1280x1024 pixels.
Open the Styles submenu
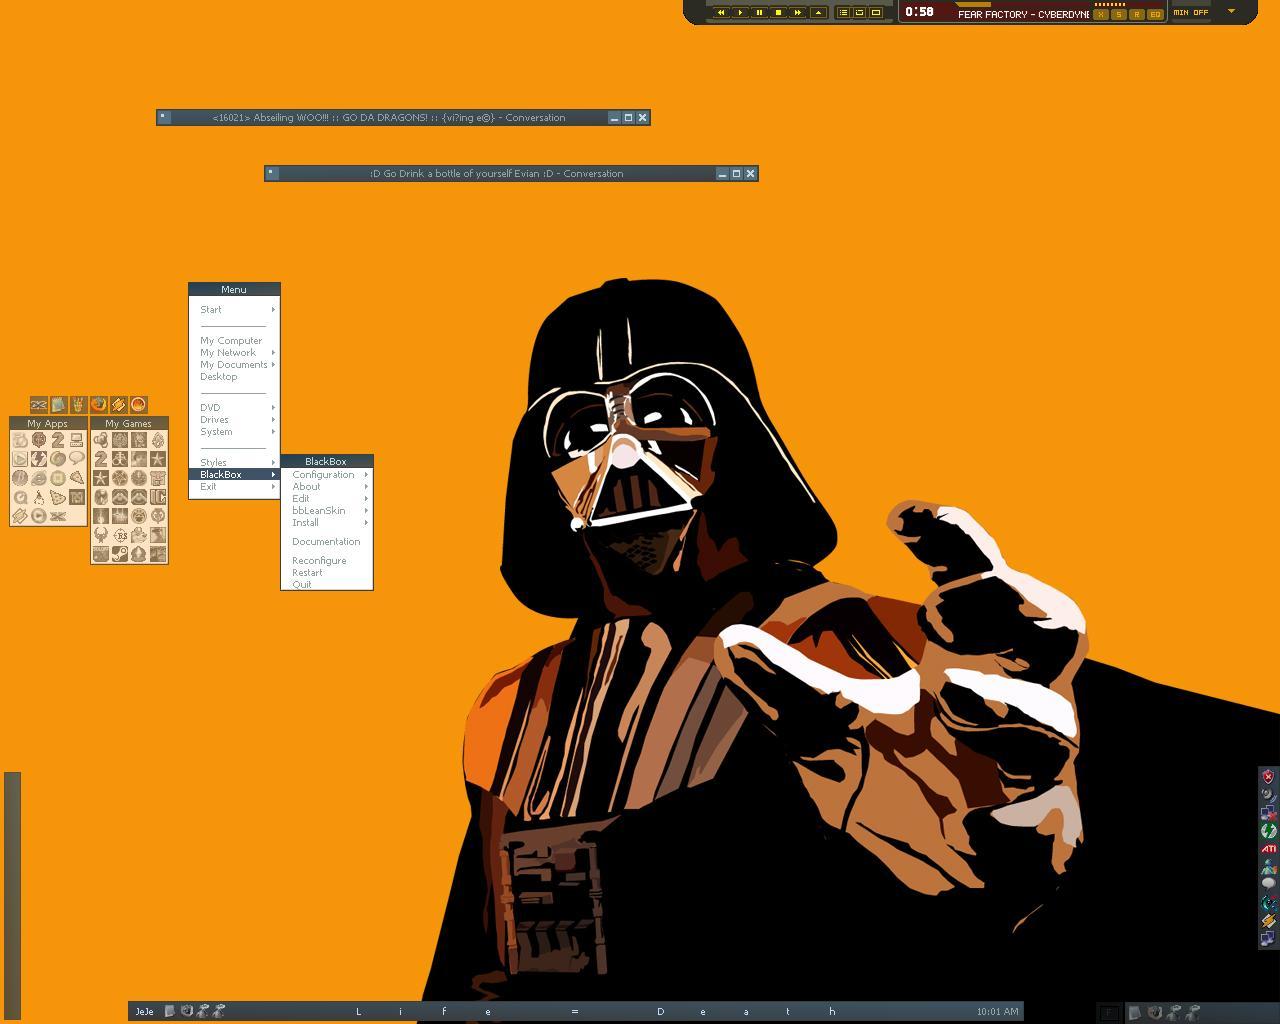point(234,463)
